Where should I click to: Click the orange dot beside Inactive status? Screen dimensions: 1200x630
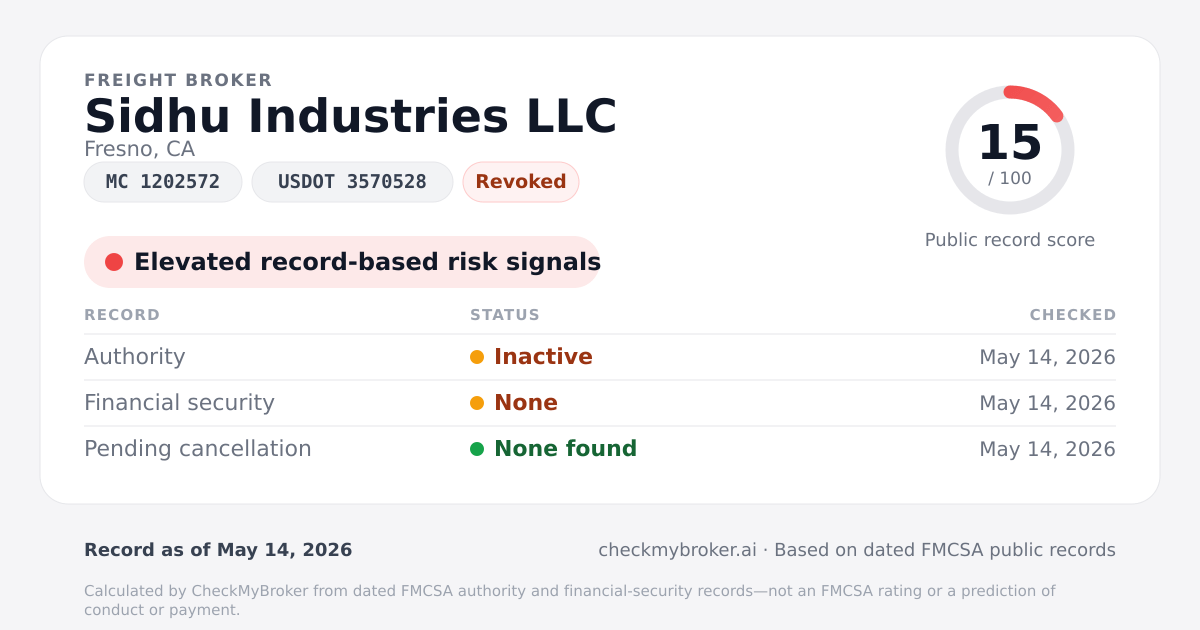click(x=477, y=357)
